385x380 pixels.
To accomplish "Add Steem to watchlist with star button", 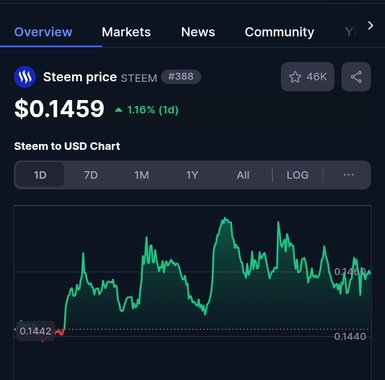I will [308, 77].
